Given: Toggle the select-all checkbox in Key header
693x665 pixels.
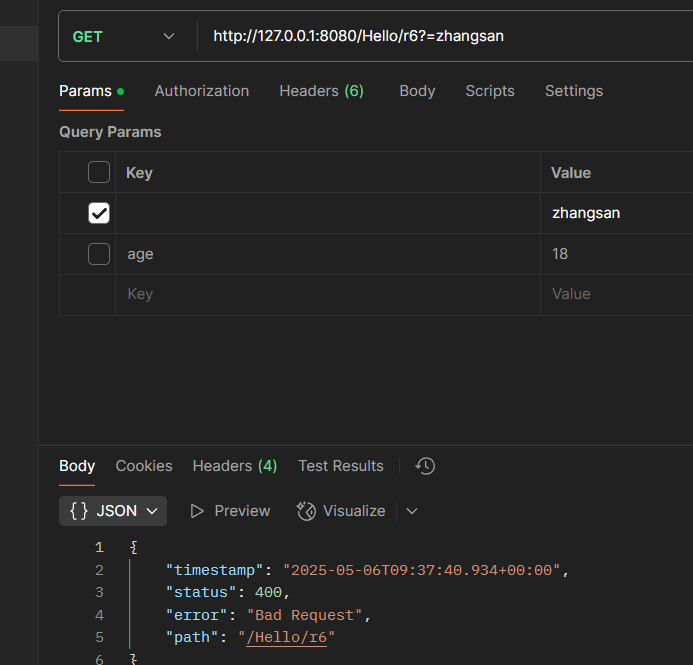Looking at the screenshot, I should point(99,172).
